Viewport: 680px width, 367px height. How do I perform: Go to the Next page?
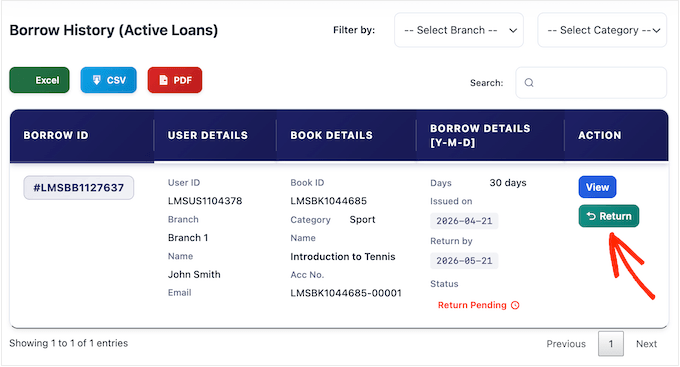point(646,344)
